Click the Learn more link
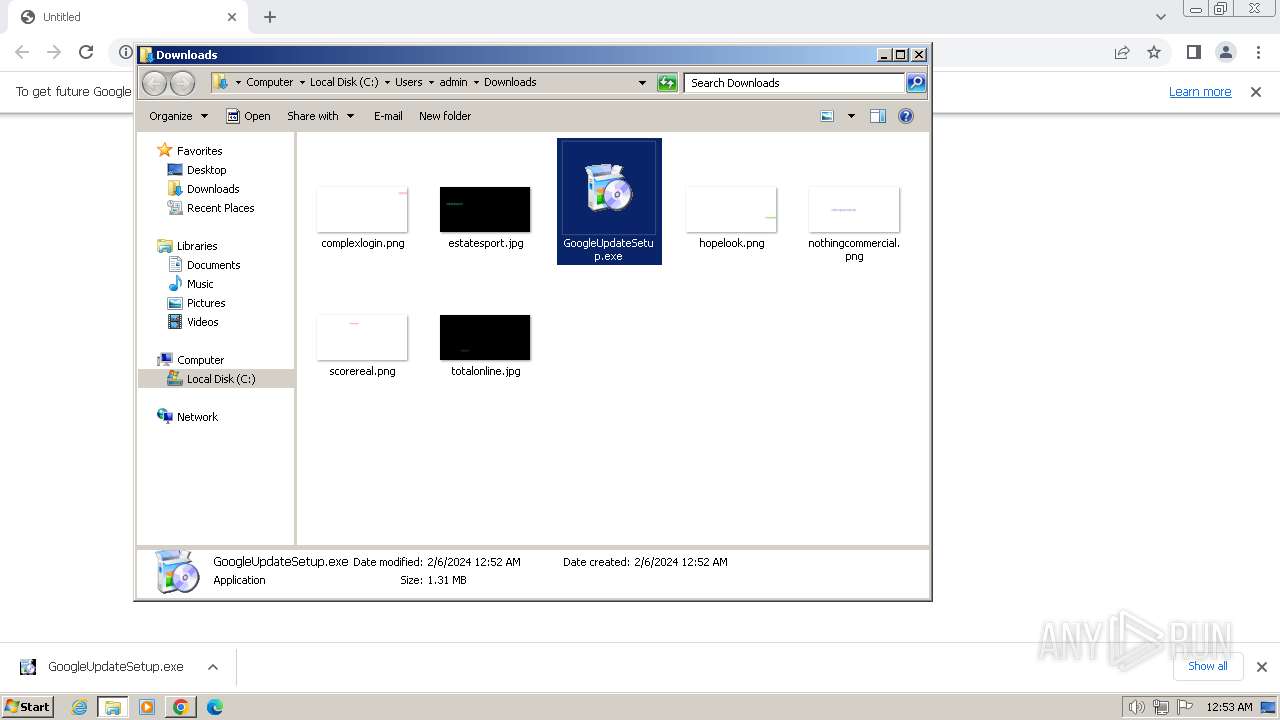Viewport: 1280px width, 720px height. 1200,91
